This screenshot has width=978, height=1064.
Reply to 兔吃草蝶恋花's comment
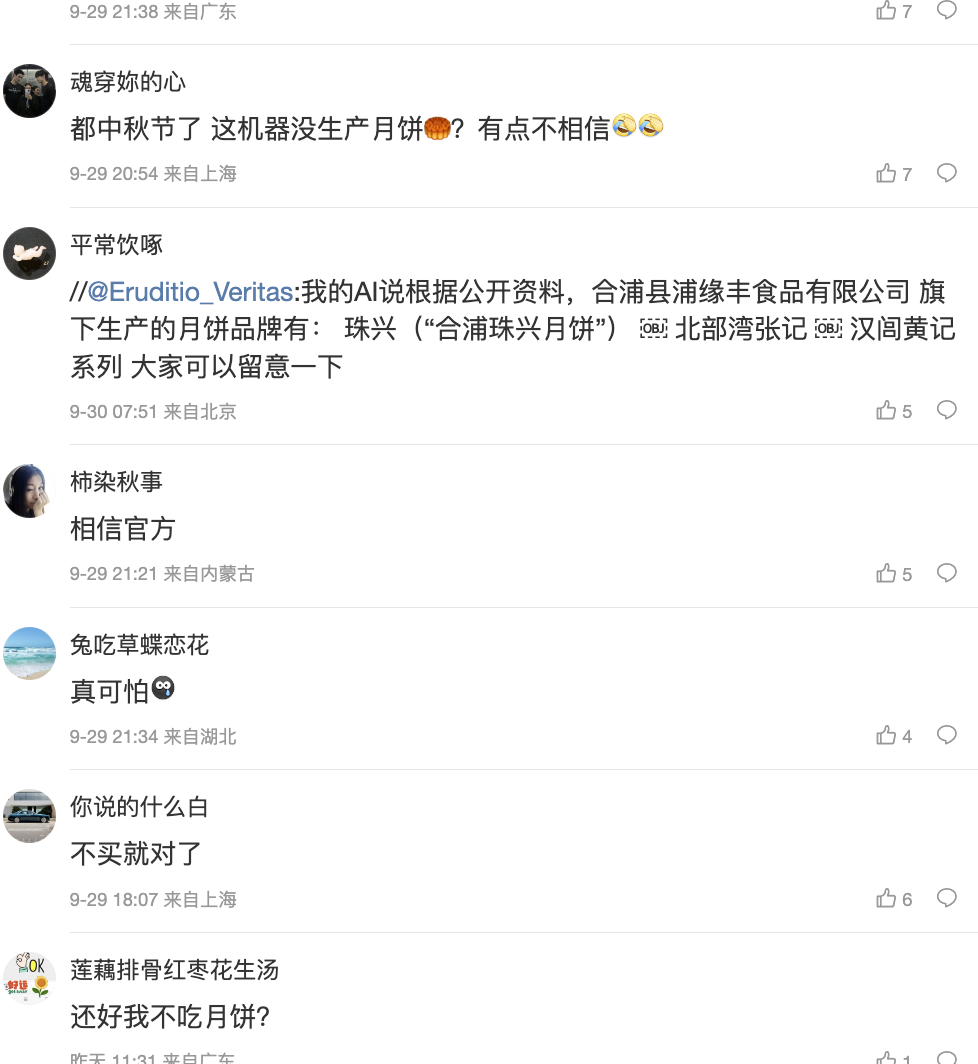946,737
